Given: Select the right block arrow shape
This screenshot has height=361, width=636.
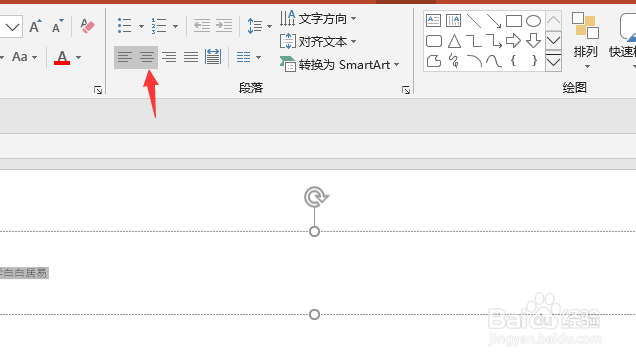Looking at the screenshot, I should click(514, 41).
